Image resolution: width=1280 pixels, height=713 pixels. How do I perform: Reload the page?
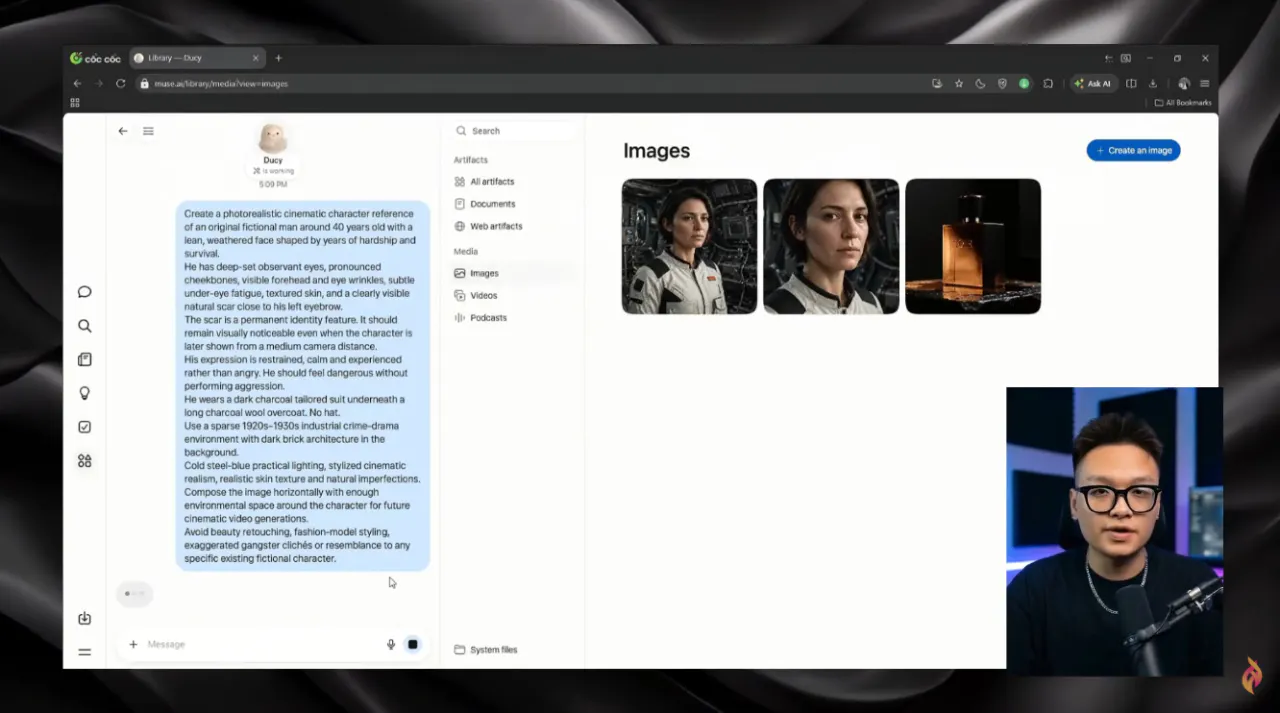[x=120, y=83]
